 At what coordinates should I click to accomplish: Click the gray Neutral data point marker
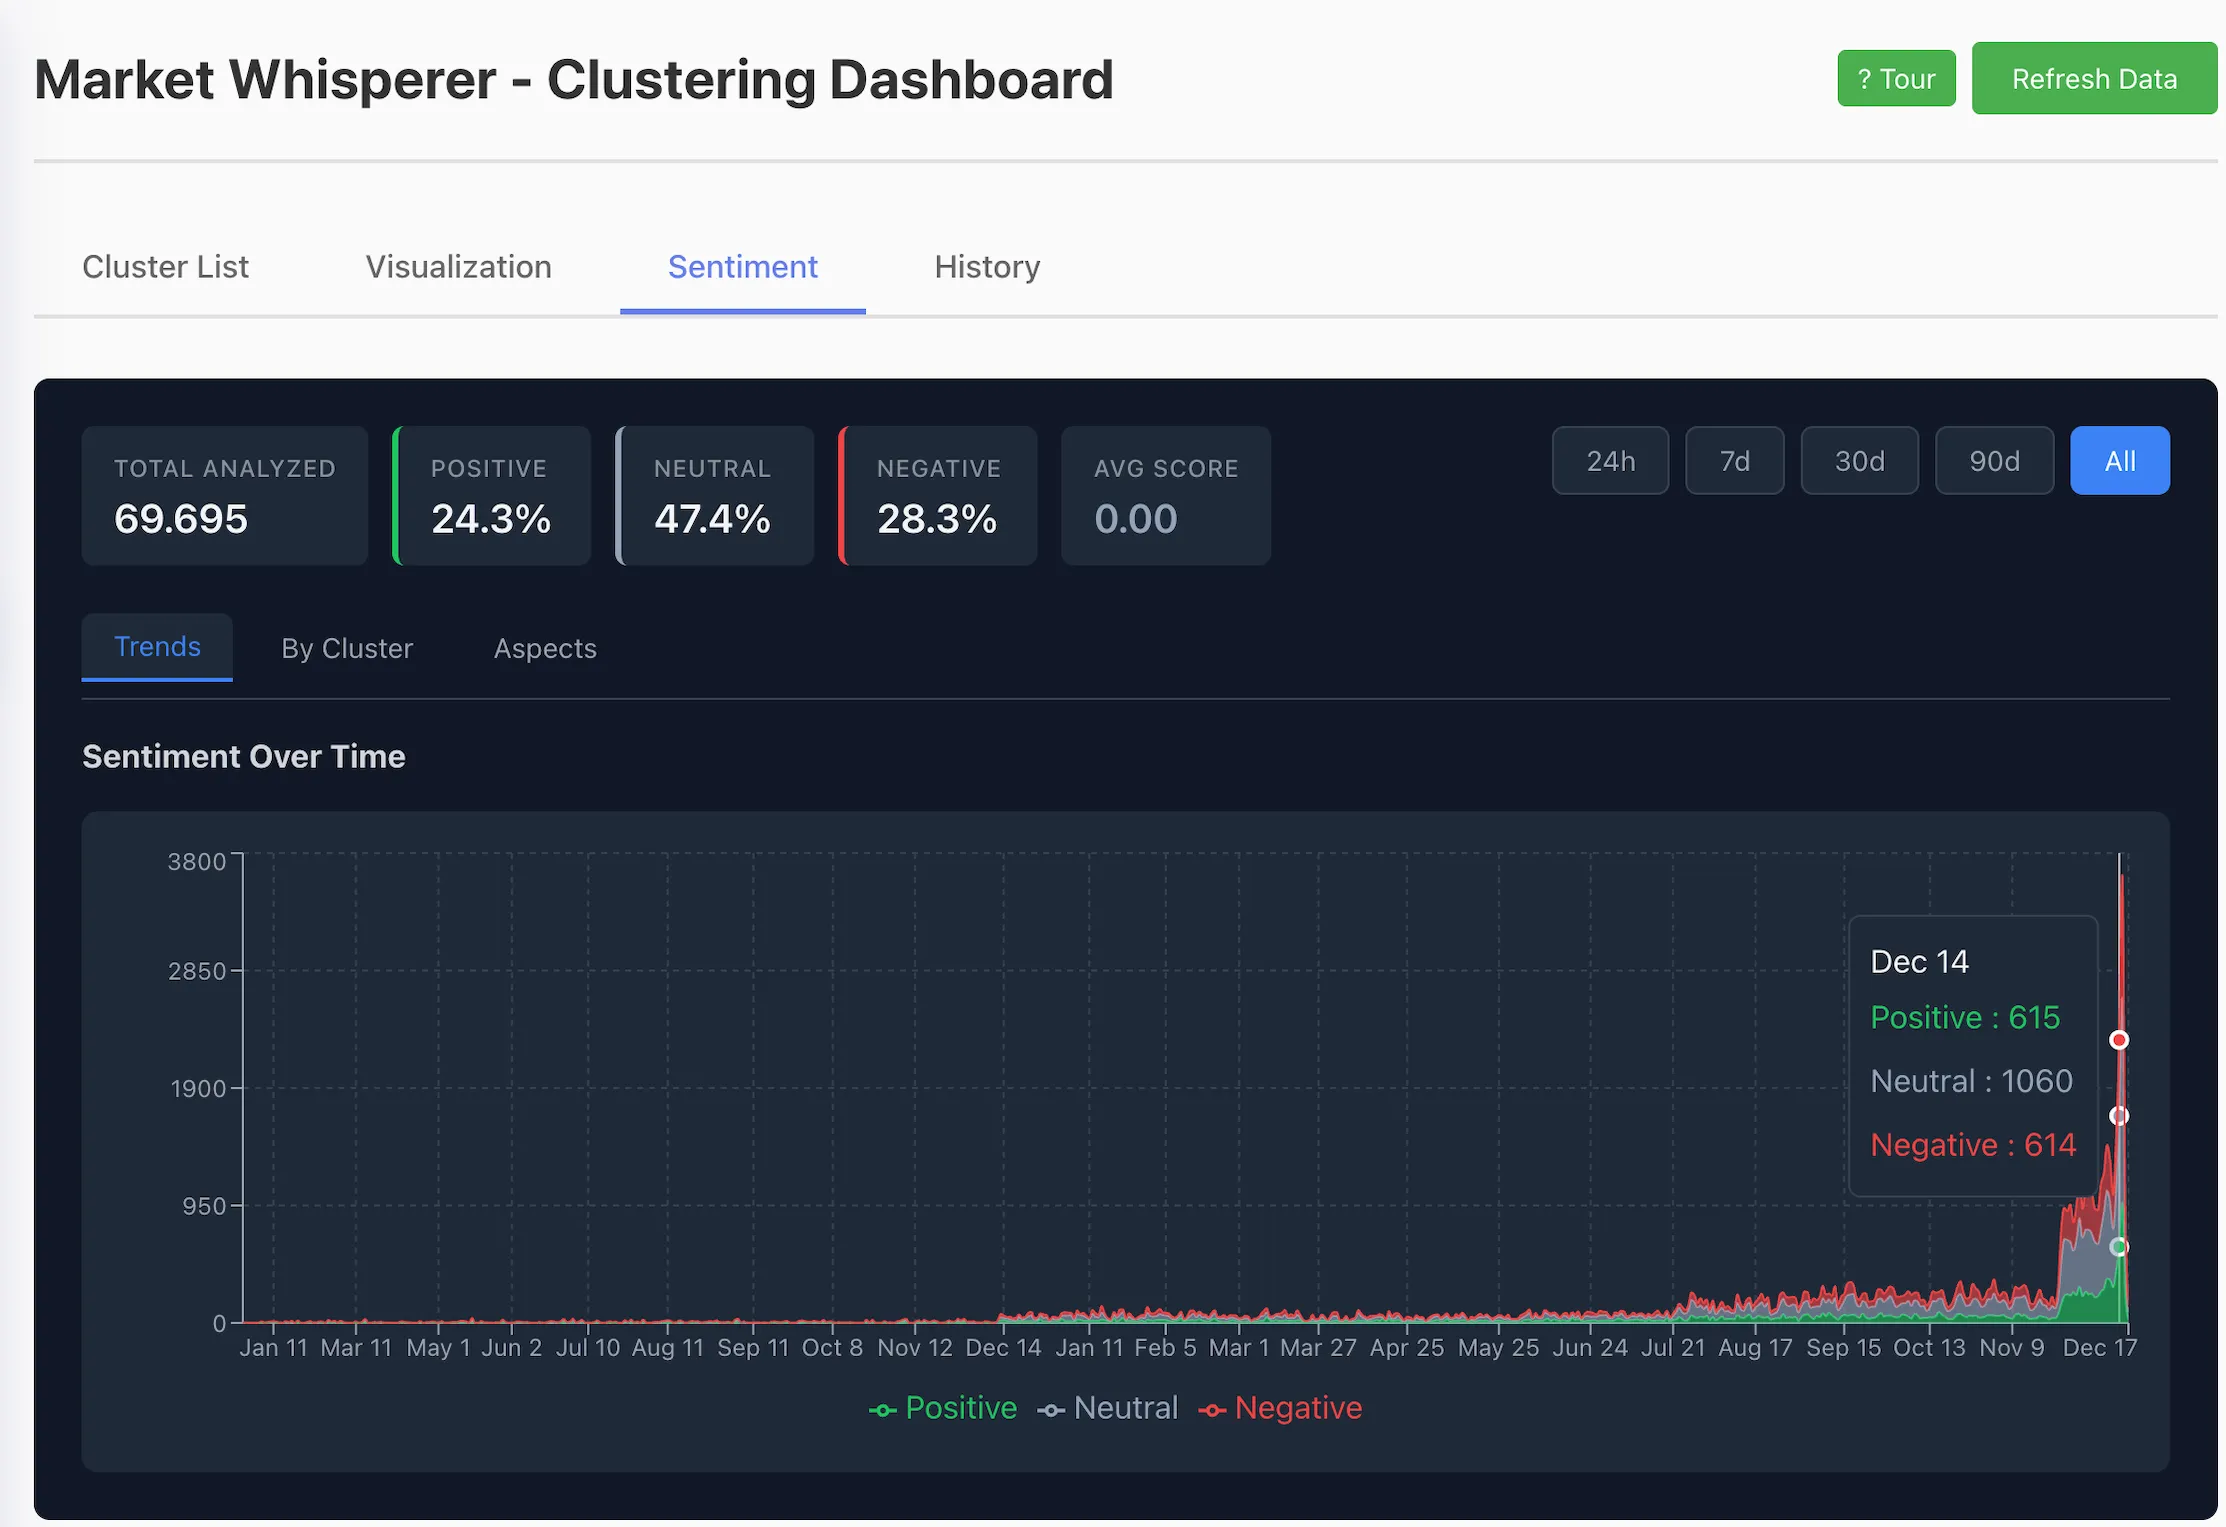tap(2119, 1116)
